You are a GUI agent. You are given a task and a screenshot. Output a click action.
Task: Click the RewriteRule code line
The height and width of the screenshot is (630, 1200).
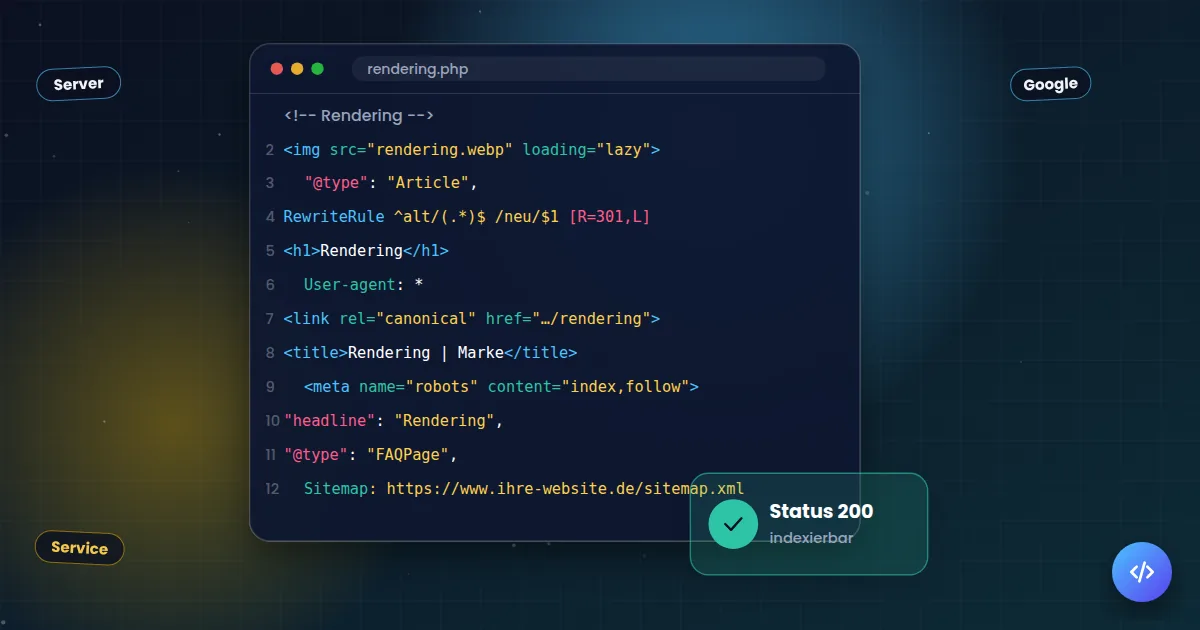[467, 217]
